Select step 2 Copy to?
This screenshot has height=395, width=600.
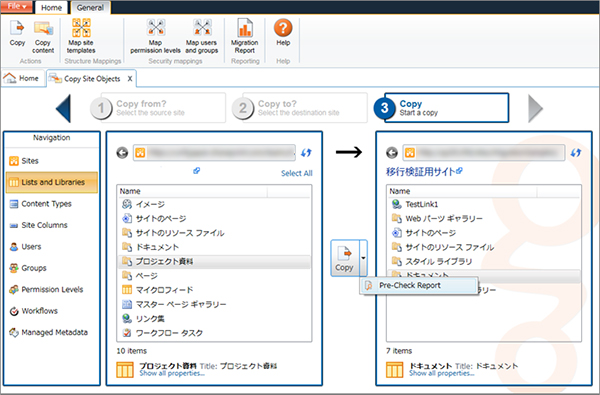(300, 108)
